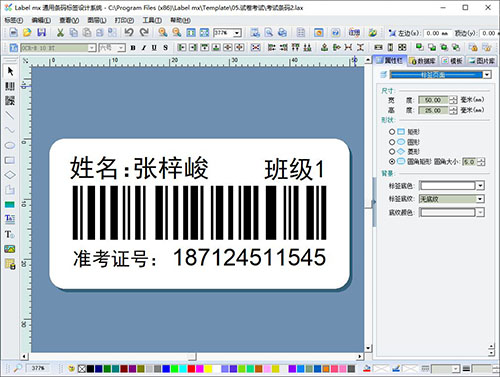This screenshot has height=377, width=500.
Task: Toggle Bold text formatting
Action: pos(133,48)
